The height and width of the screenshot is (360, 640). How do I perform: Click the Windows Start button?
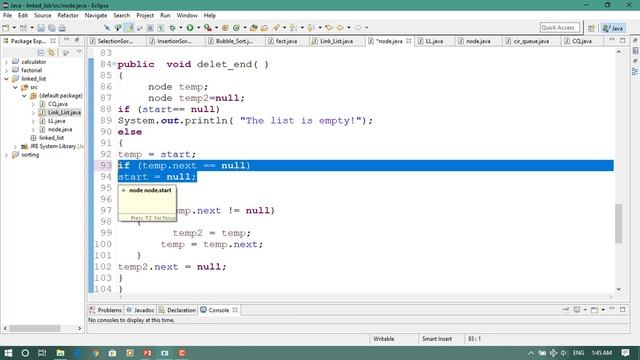point(8,353)
